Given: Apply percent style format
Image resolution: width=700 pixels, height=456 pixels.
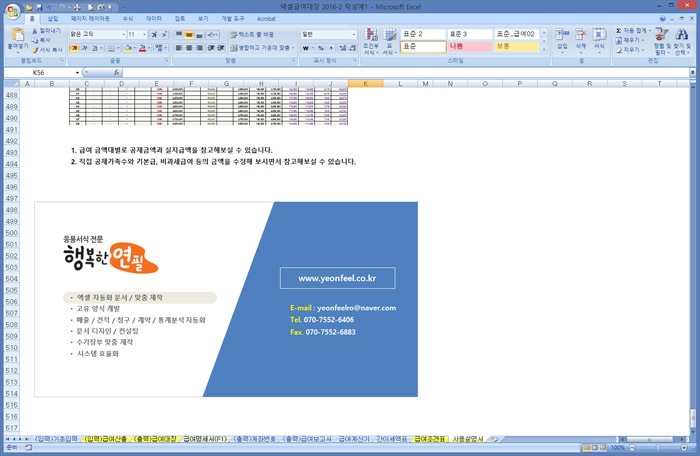Looking at the screenshot, I should click(321, 48).
